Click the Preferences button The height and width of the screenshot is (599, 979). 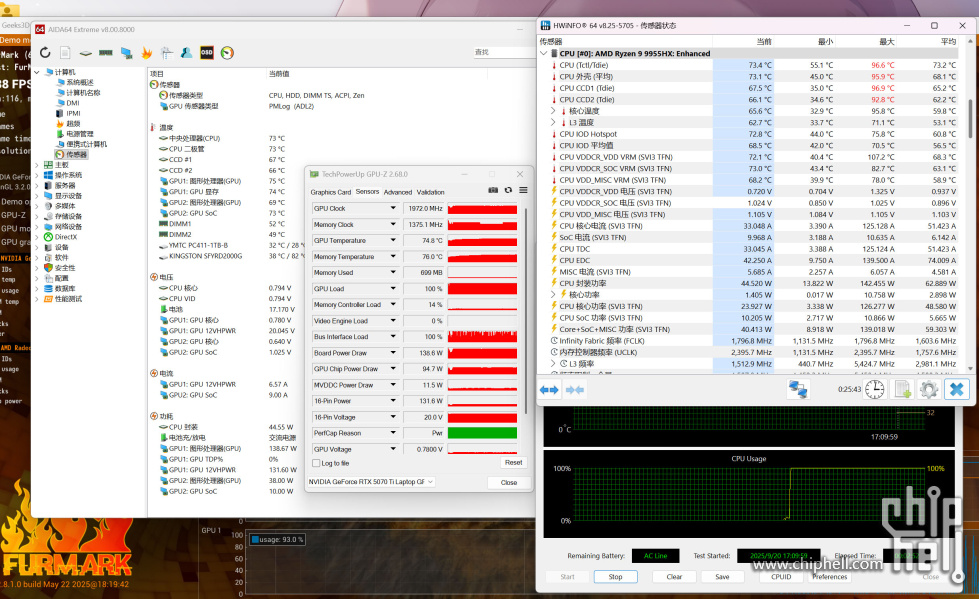click(830, 577)
